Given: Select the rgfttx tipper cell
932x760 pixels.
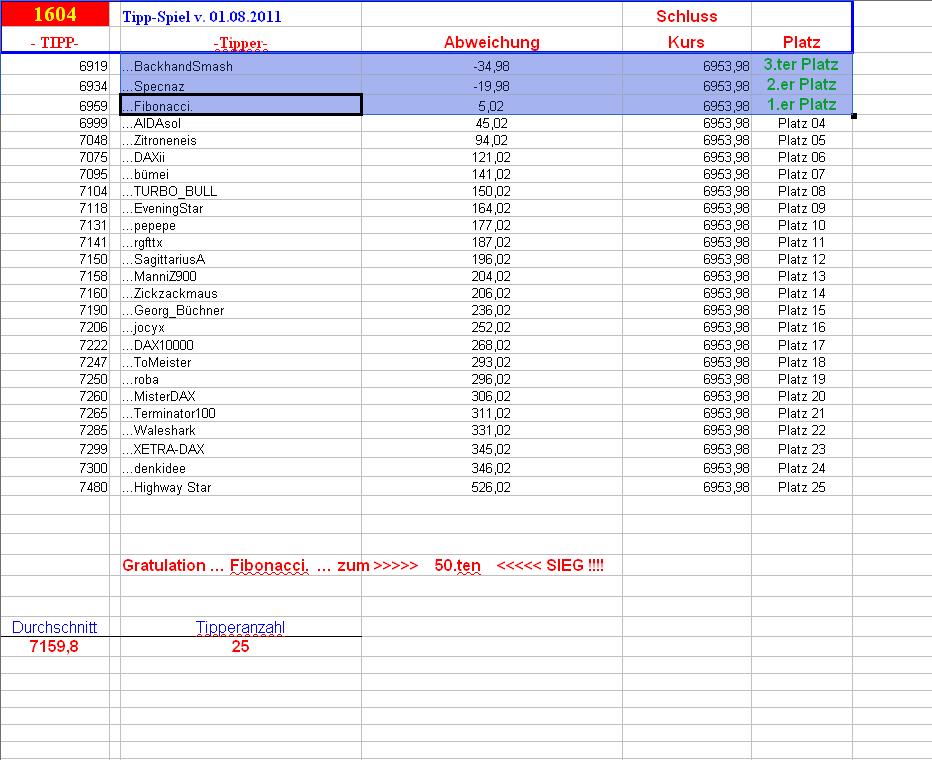Looking at the screenshot, I should (x=241, y=242).
